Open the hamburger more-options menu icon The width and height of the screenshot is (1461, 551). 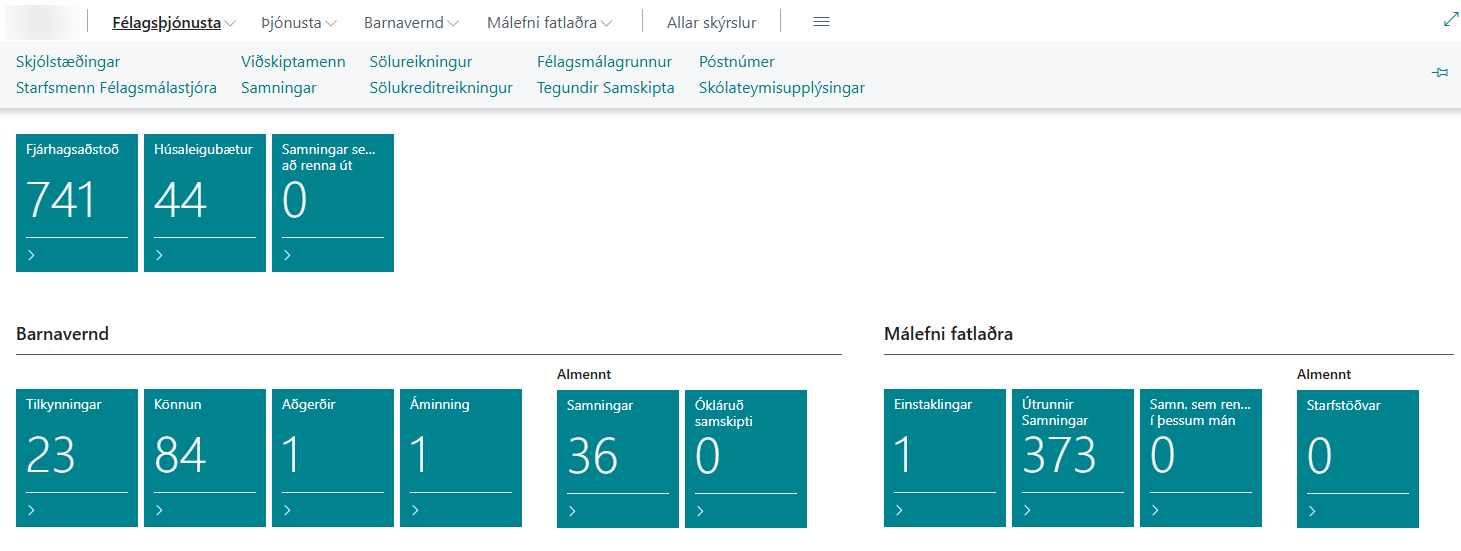pos(821,22)
